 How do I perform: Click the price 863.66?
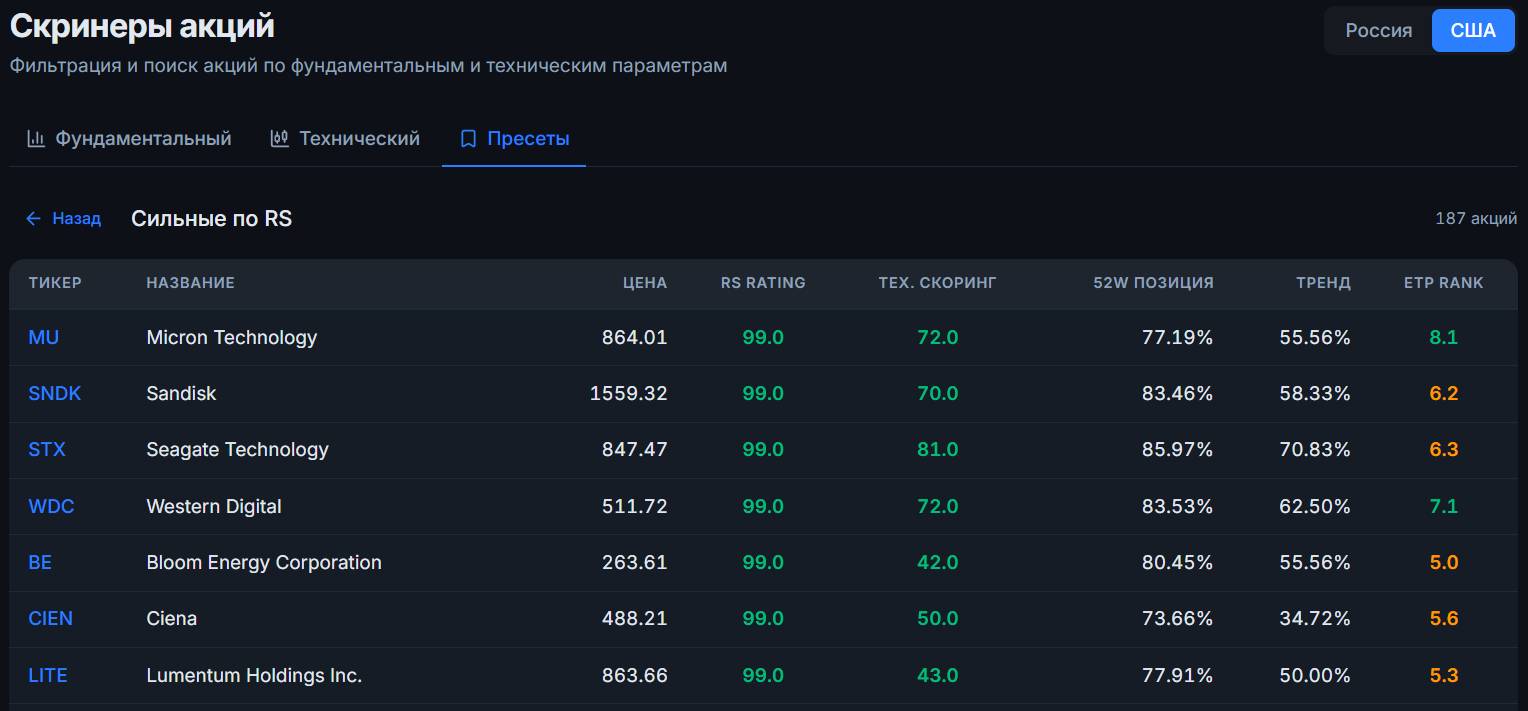pos(634,676)
